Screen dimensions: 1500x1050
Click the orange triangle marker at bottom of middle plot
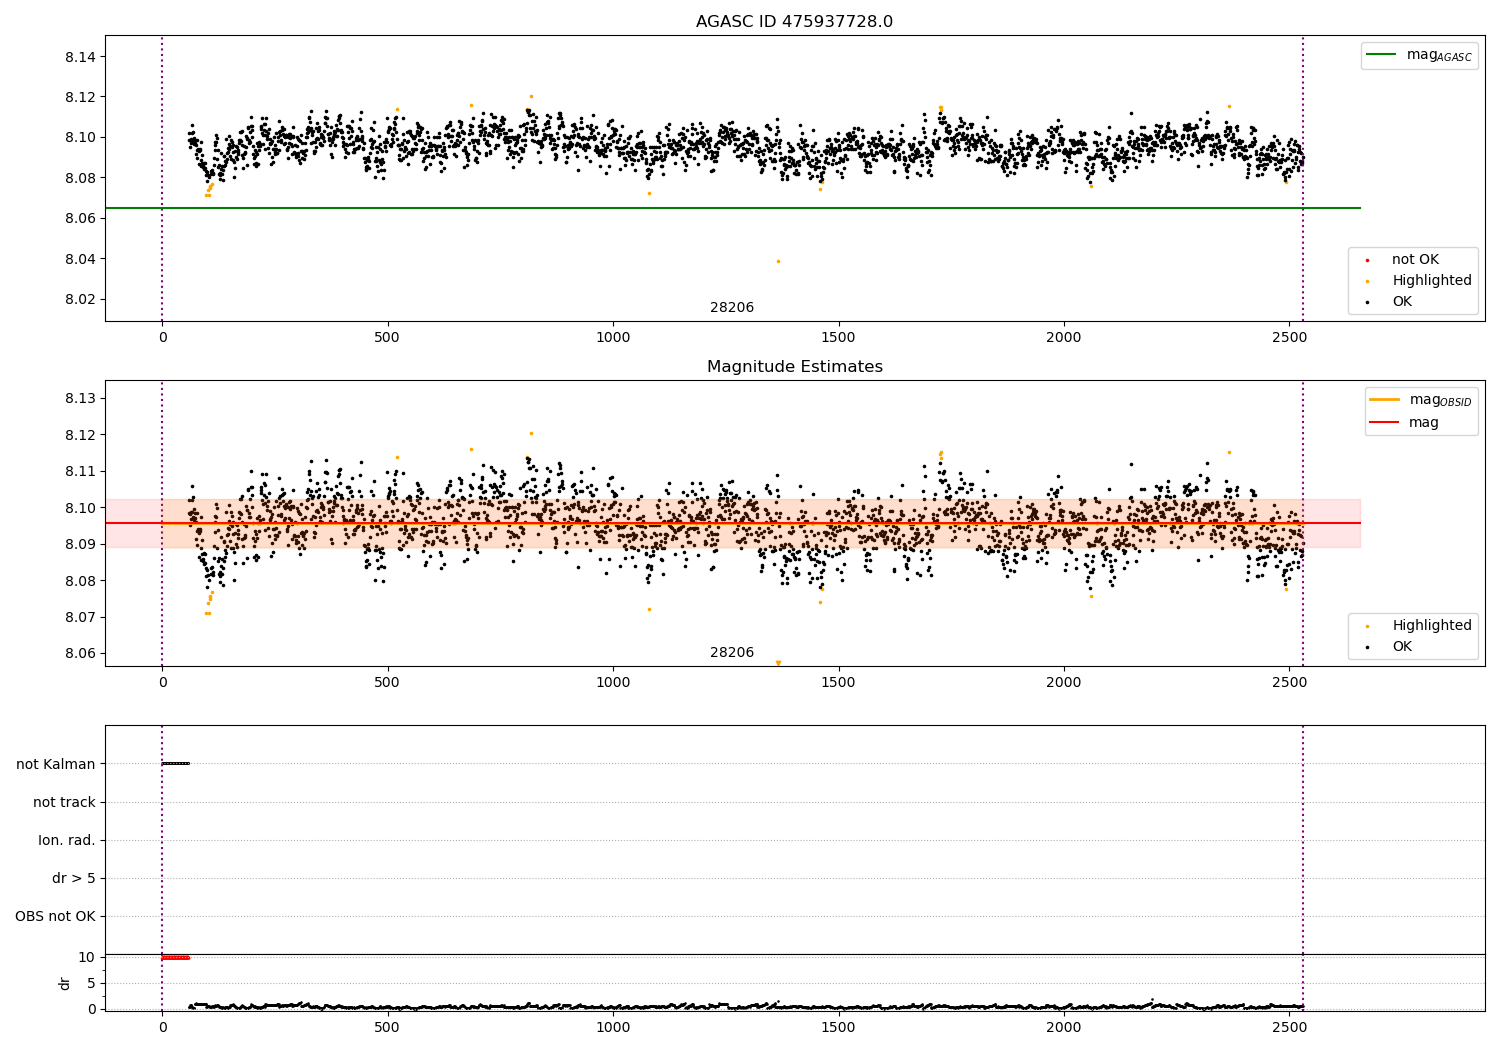pyautogui.click(x=778, y=663)
